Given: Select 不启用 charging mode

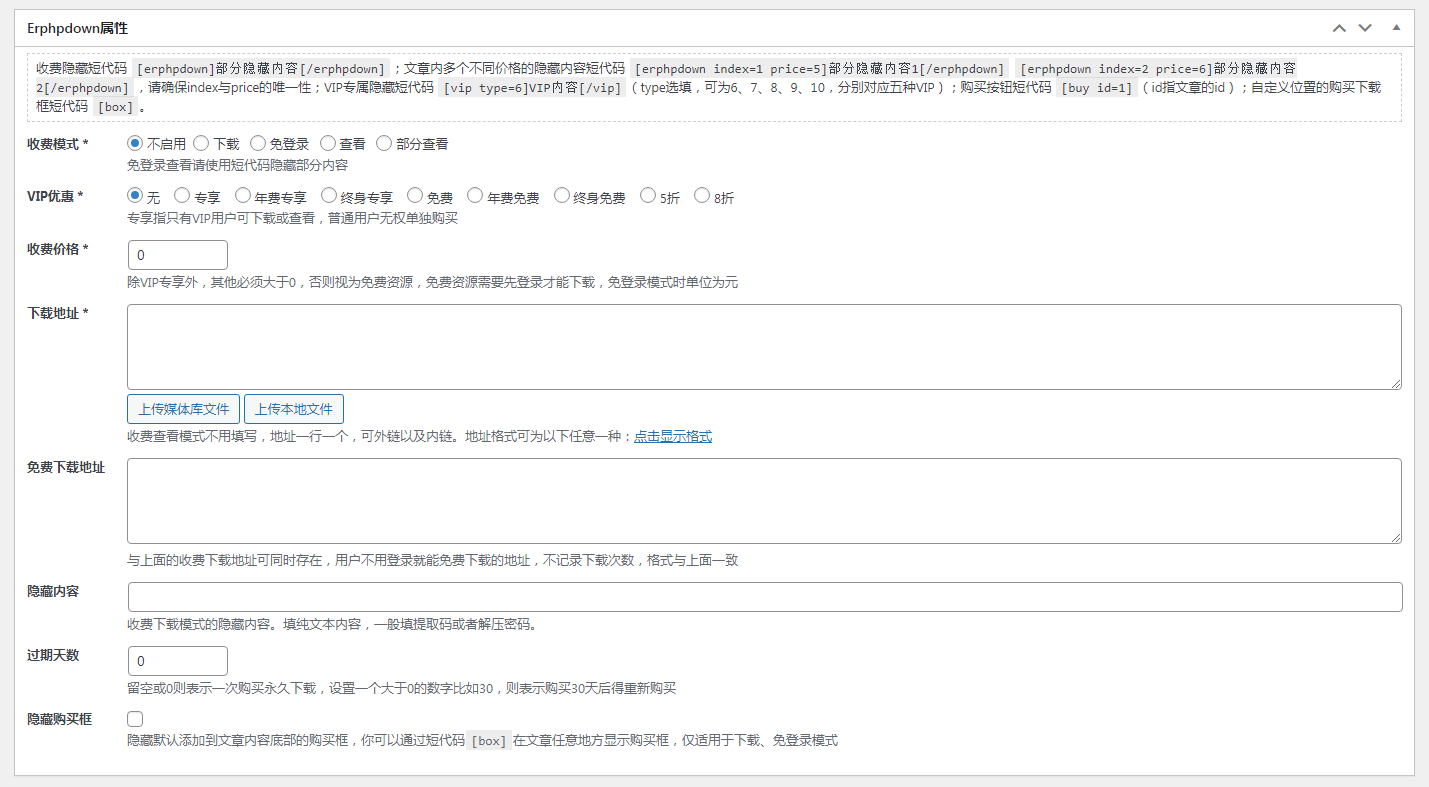Looking at the screenshot, I should (x=135, y=143).
